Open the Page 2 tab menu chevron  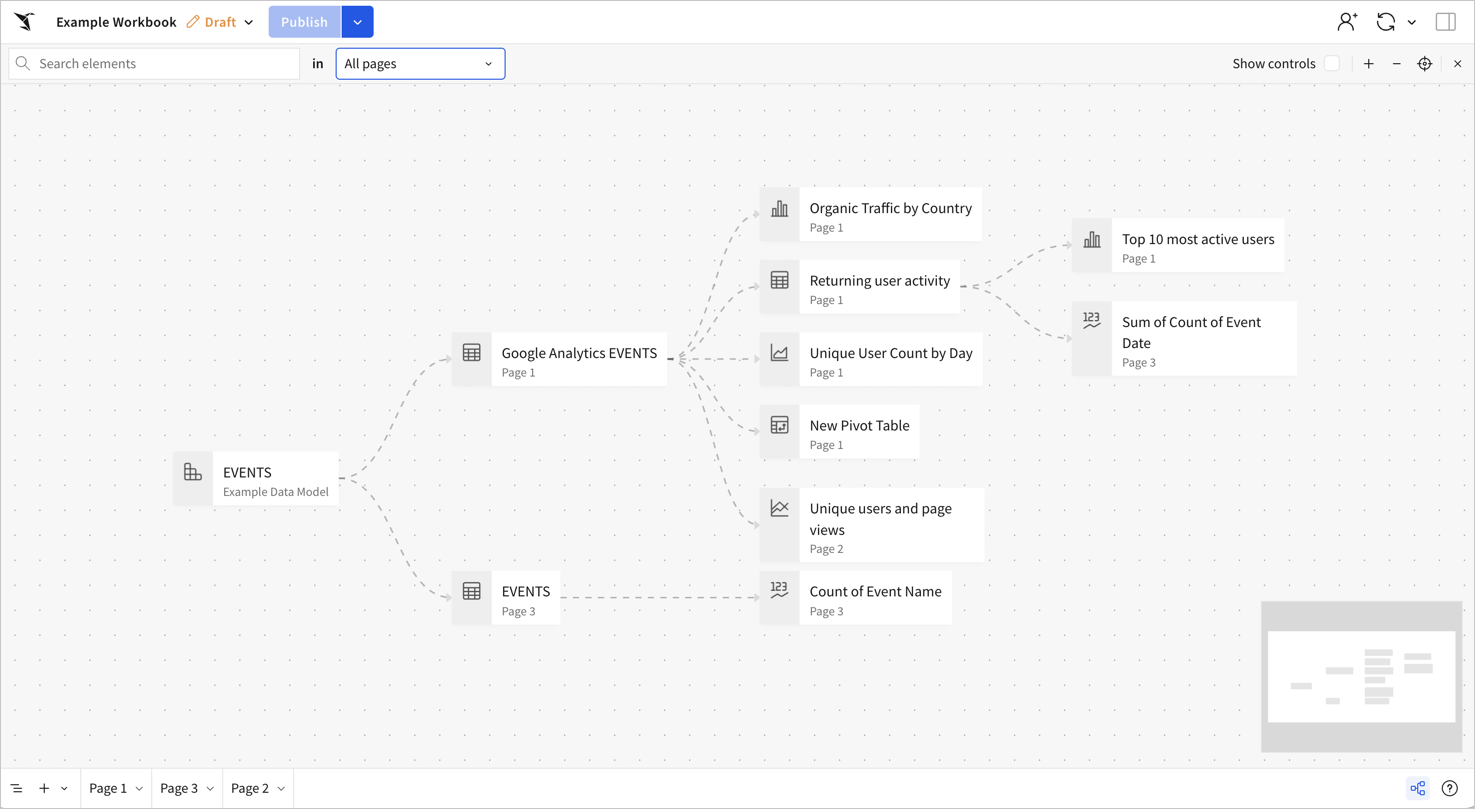[x=281, y=789]
